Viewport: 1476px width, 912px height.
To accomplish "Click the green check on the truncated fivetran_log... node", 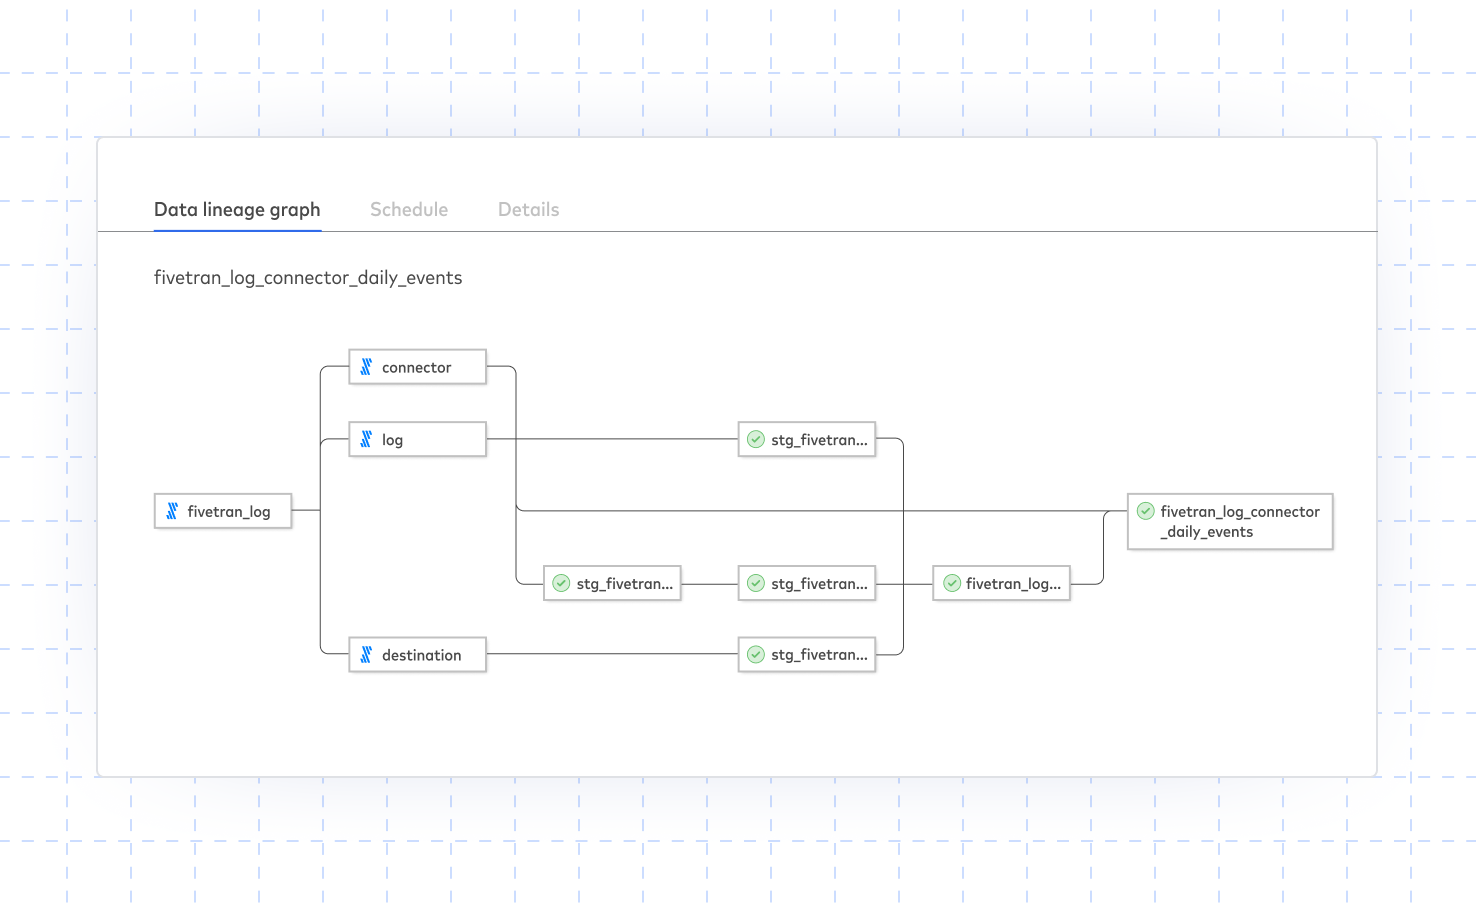I will [952, 583].
